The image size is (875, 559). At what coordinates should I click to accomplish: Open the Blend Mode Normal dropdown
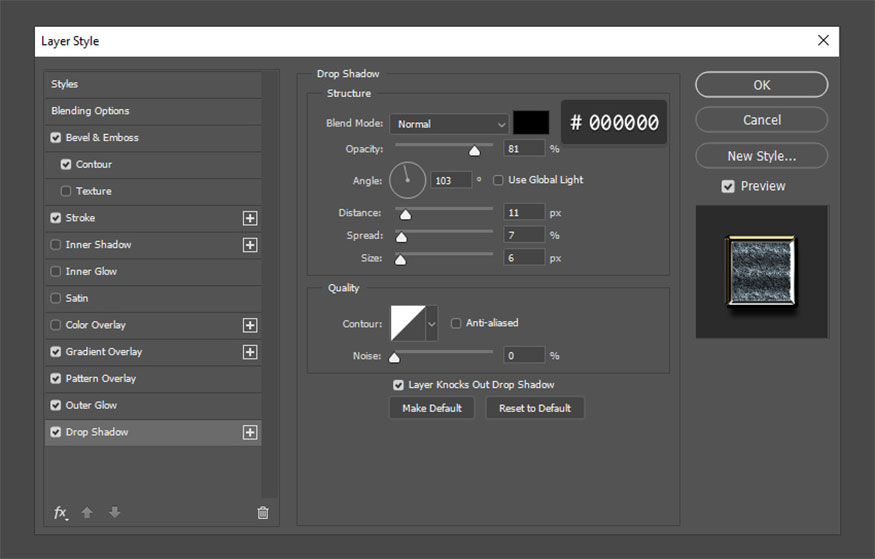coord(449,124)
